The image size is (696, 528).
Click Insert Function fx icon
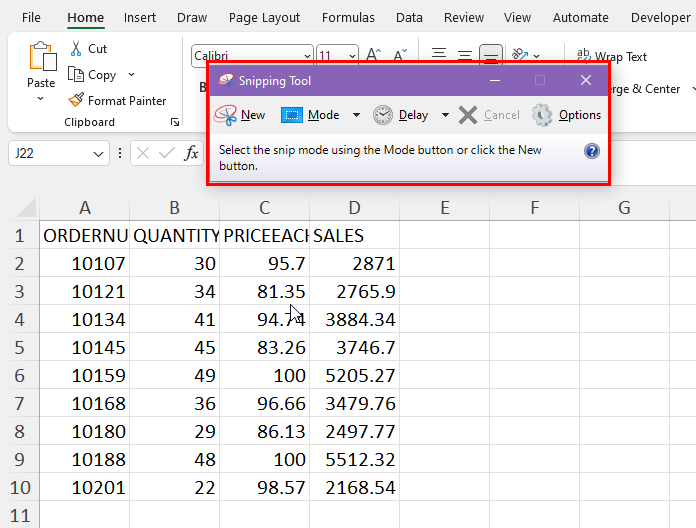tap(191, 153)
